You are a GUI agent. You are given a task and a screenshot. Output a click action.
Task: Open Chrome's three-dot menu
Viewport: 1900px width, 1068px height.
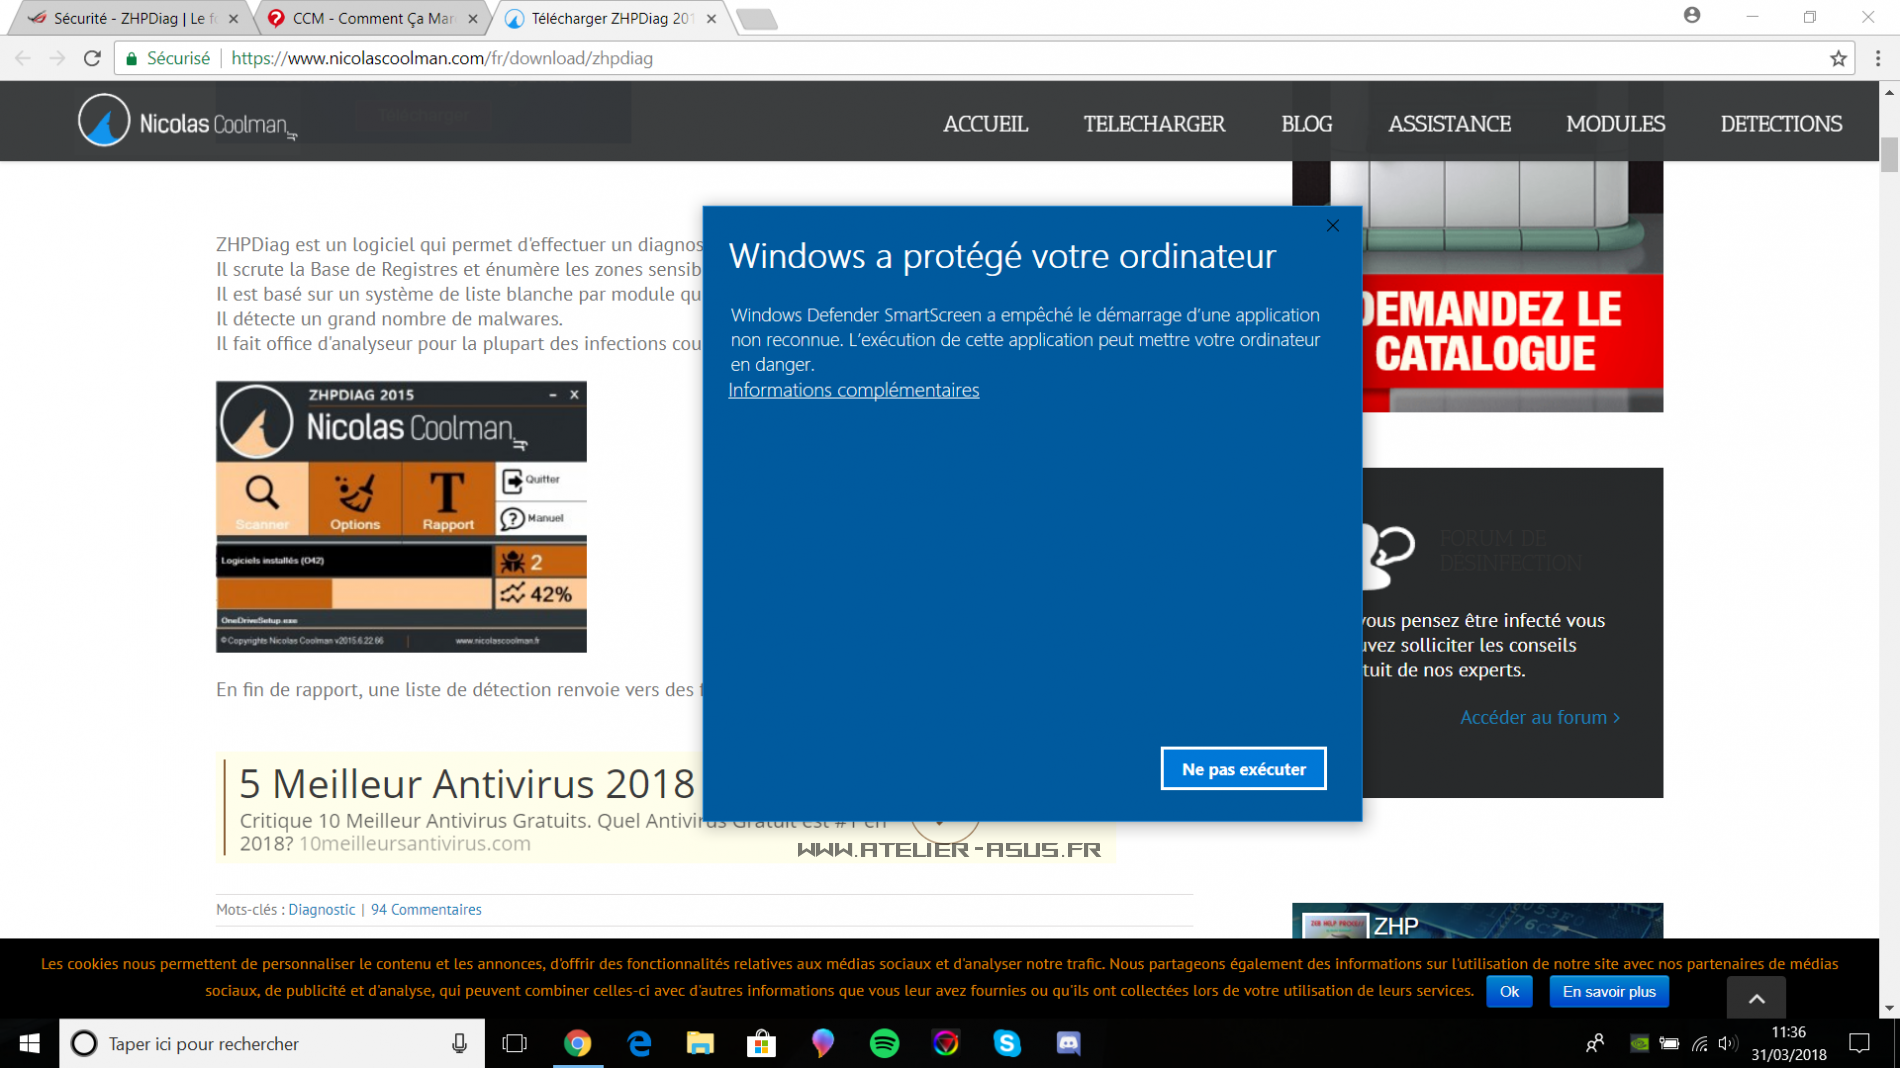tap(1877, 58)
